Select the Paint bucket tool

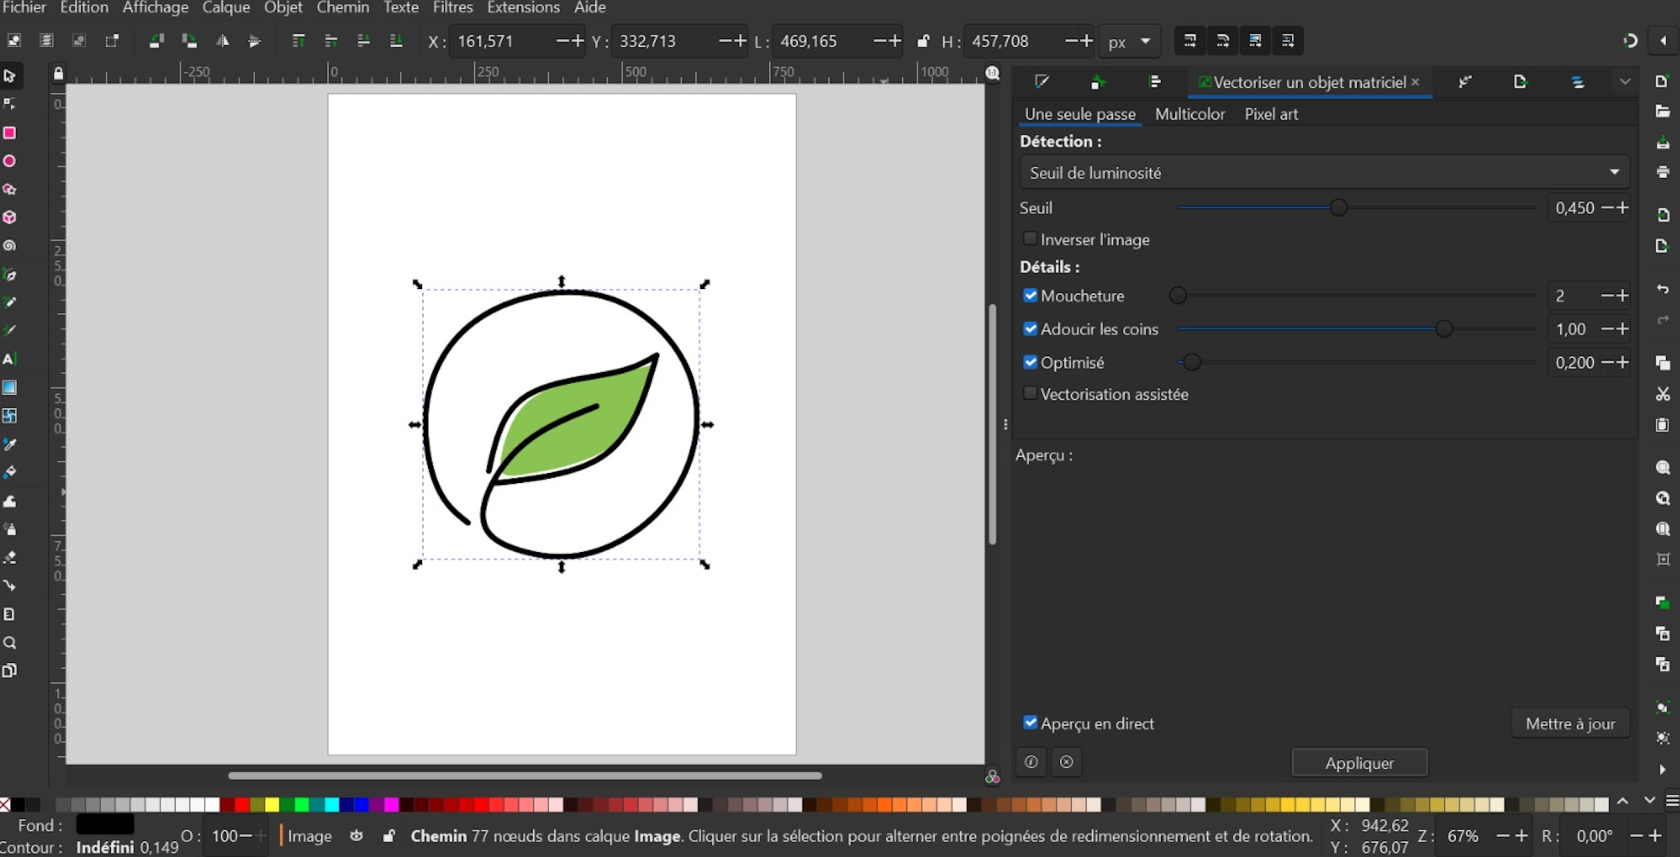pos(10,472)
